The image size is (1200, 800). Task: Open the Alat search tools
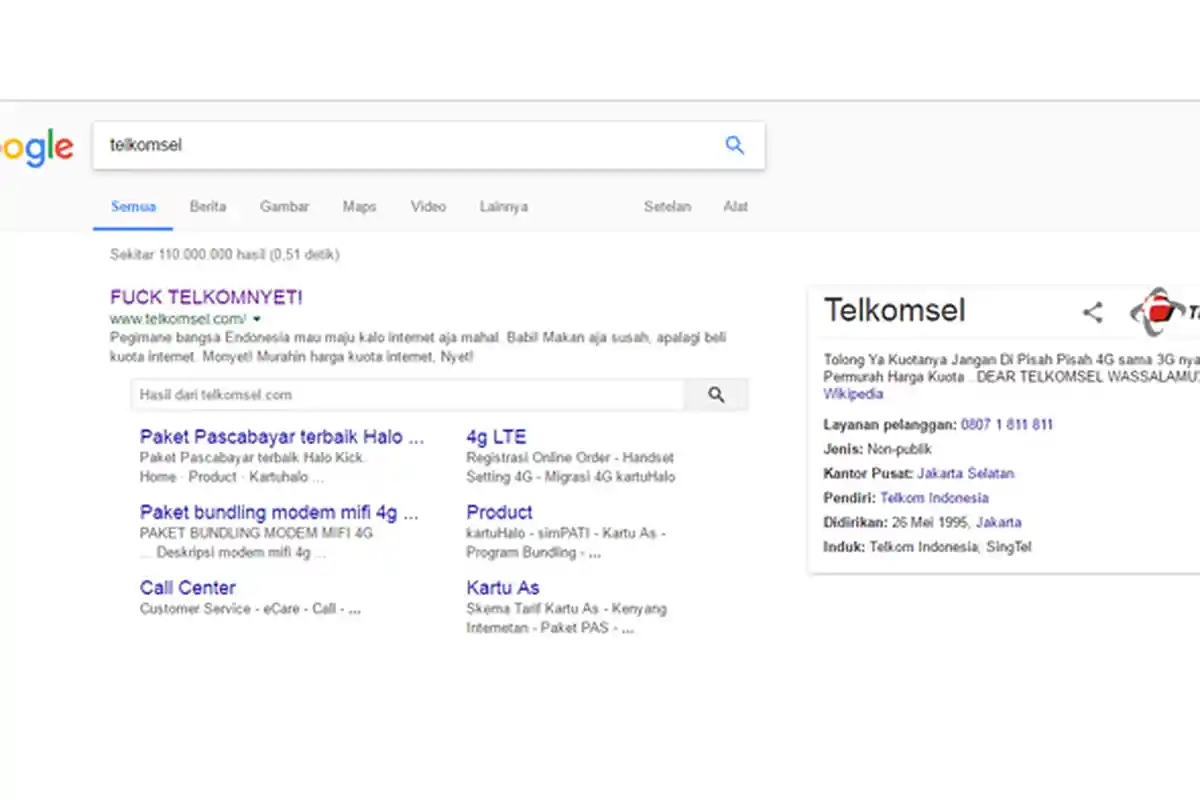735,207
